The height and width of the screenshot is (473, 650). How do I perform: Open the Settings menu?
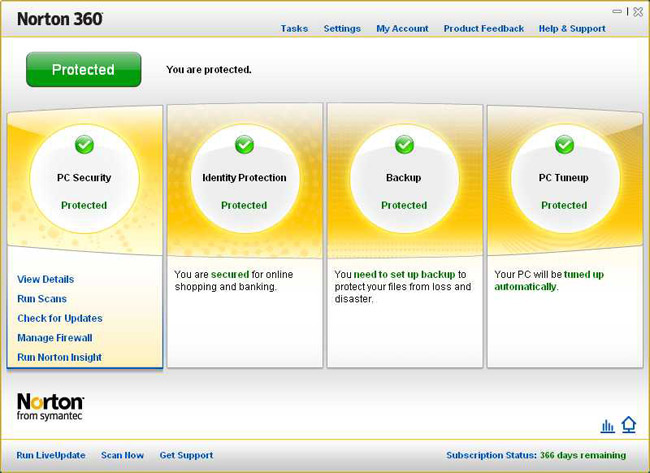coord(342,29)
